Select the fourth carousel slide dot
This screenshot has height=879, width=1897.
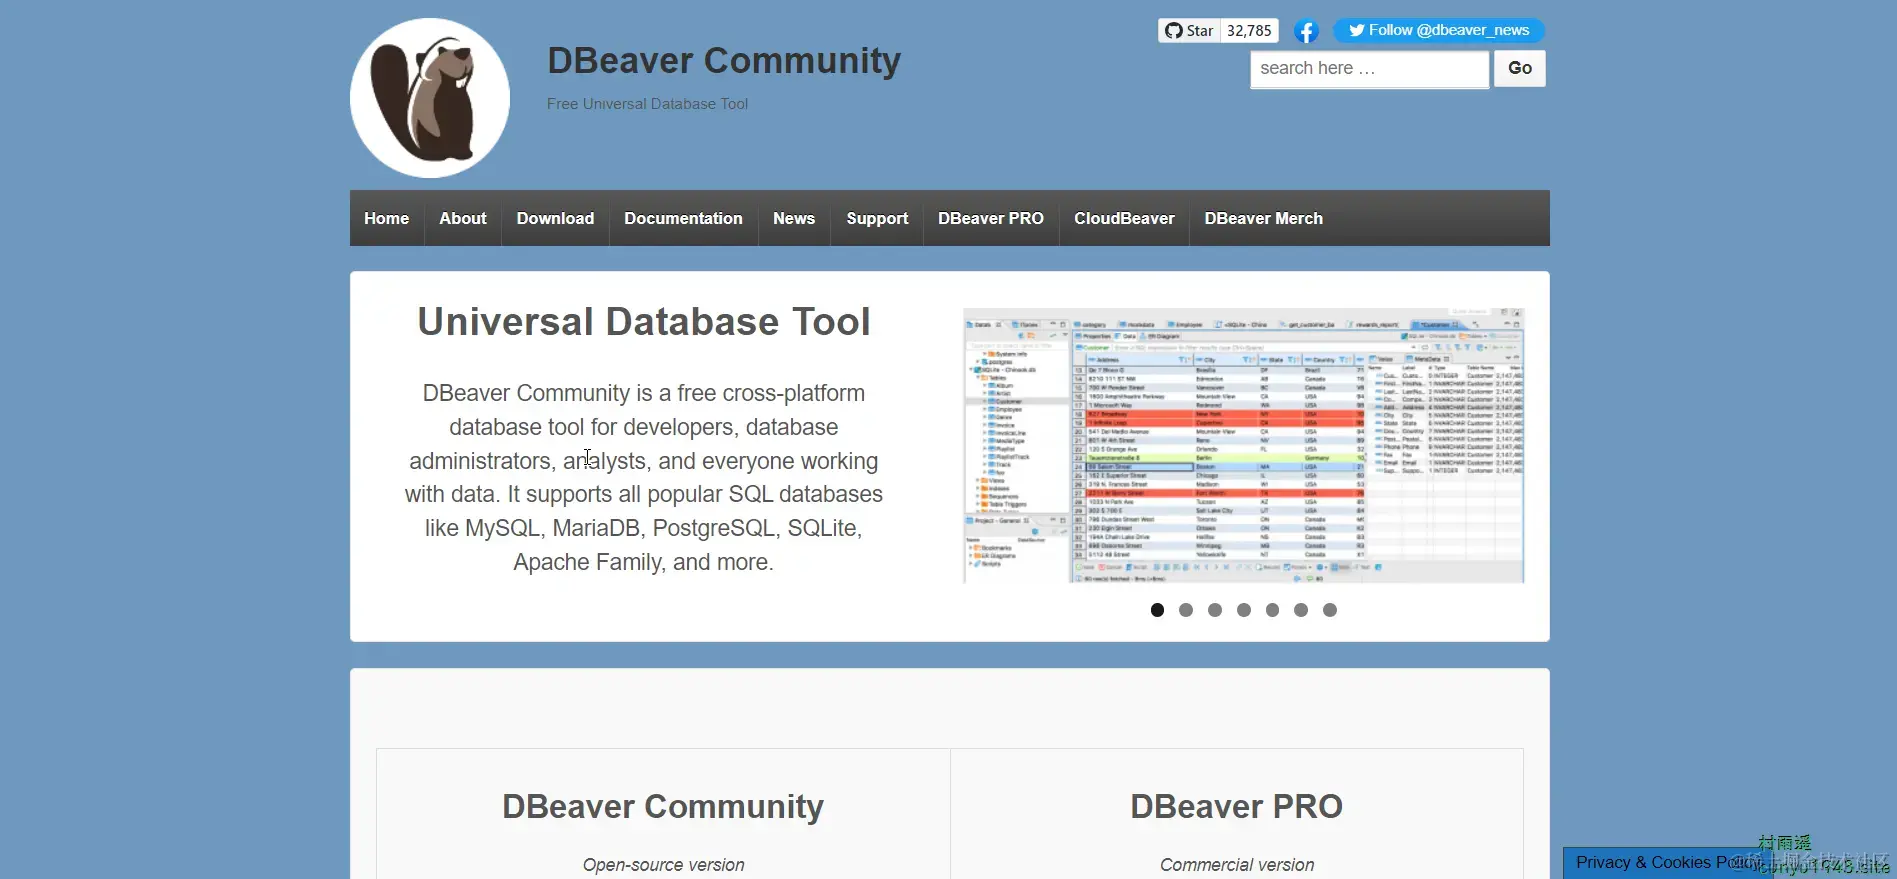pos(1244,610)
